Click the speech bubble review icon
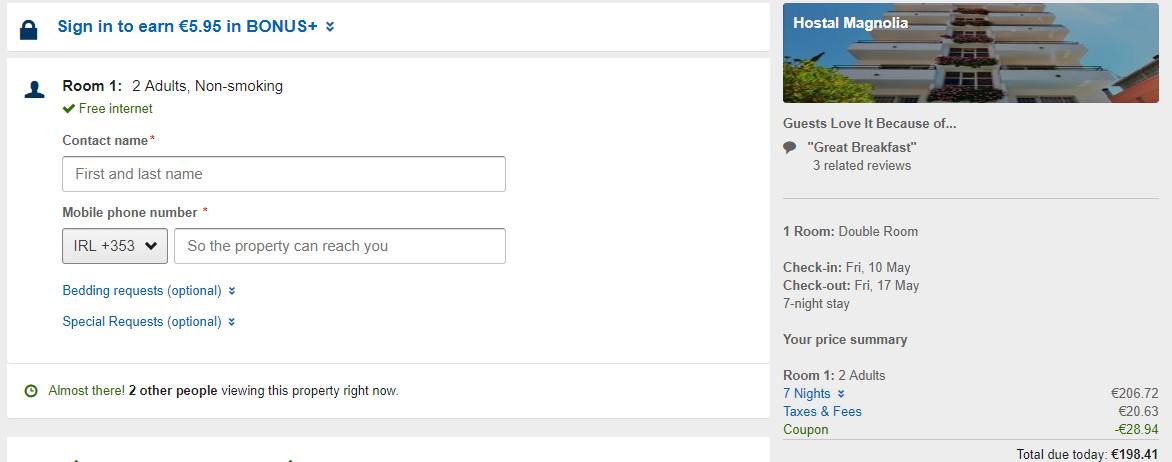This screenshot has height=462, width=1172. pyautogui.click(x=790, y=147)
